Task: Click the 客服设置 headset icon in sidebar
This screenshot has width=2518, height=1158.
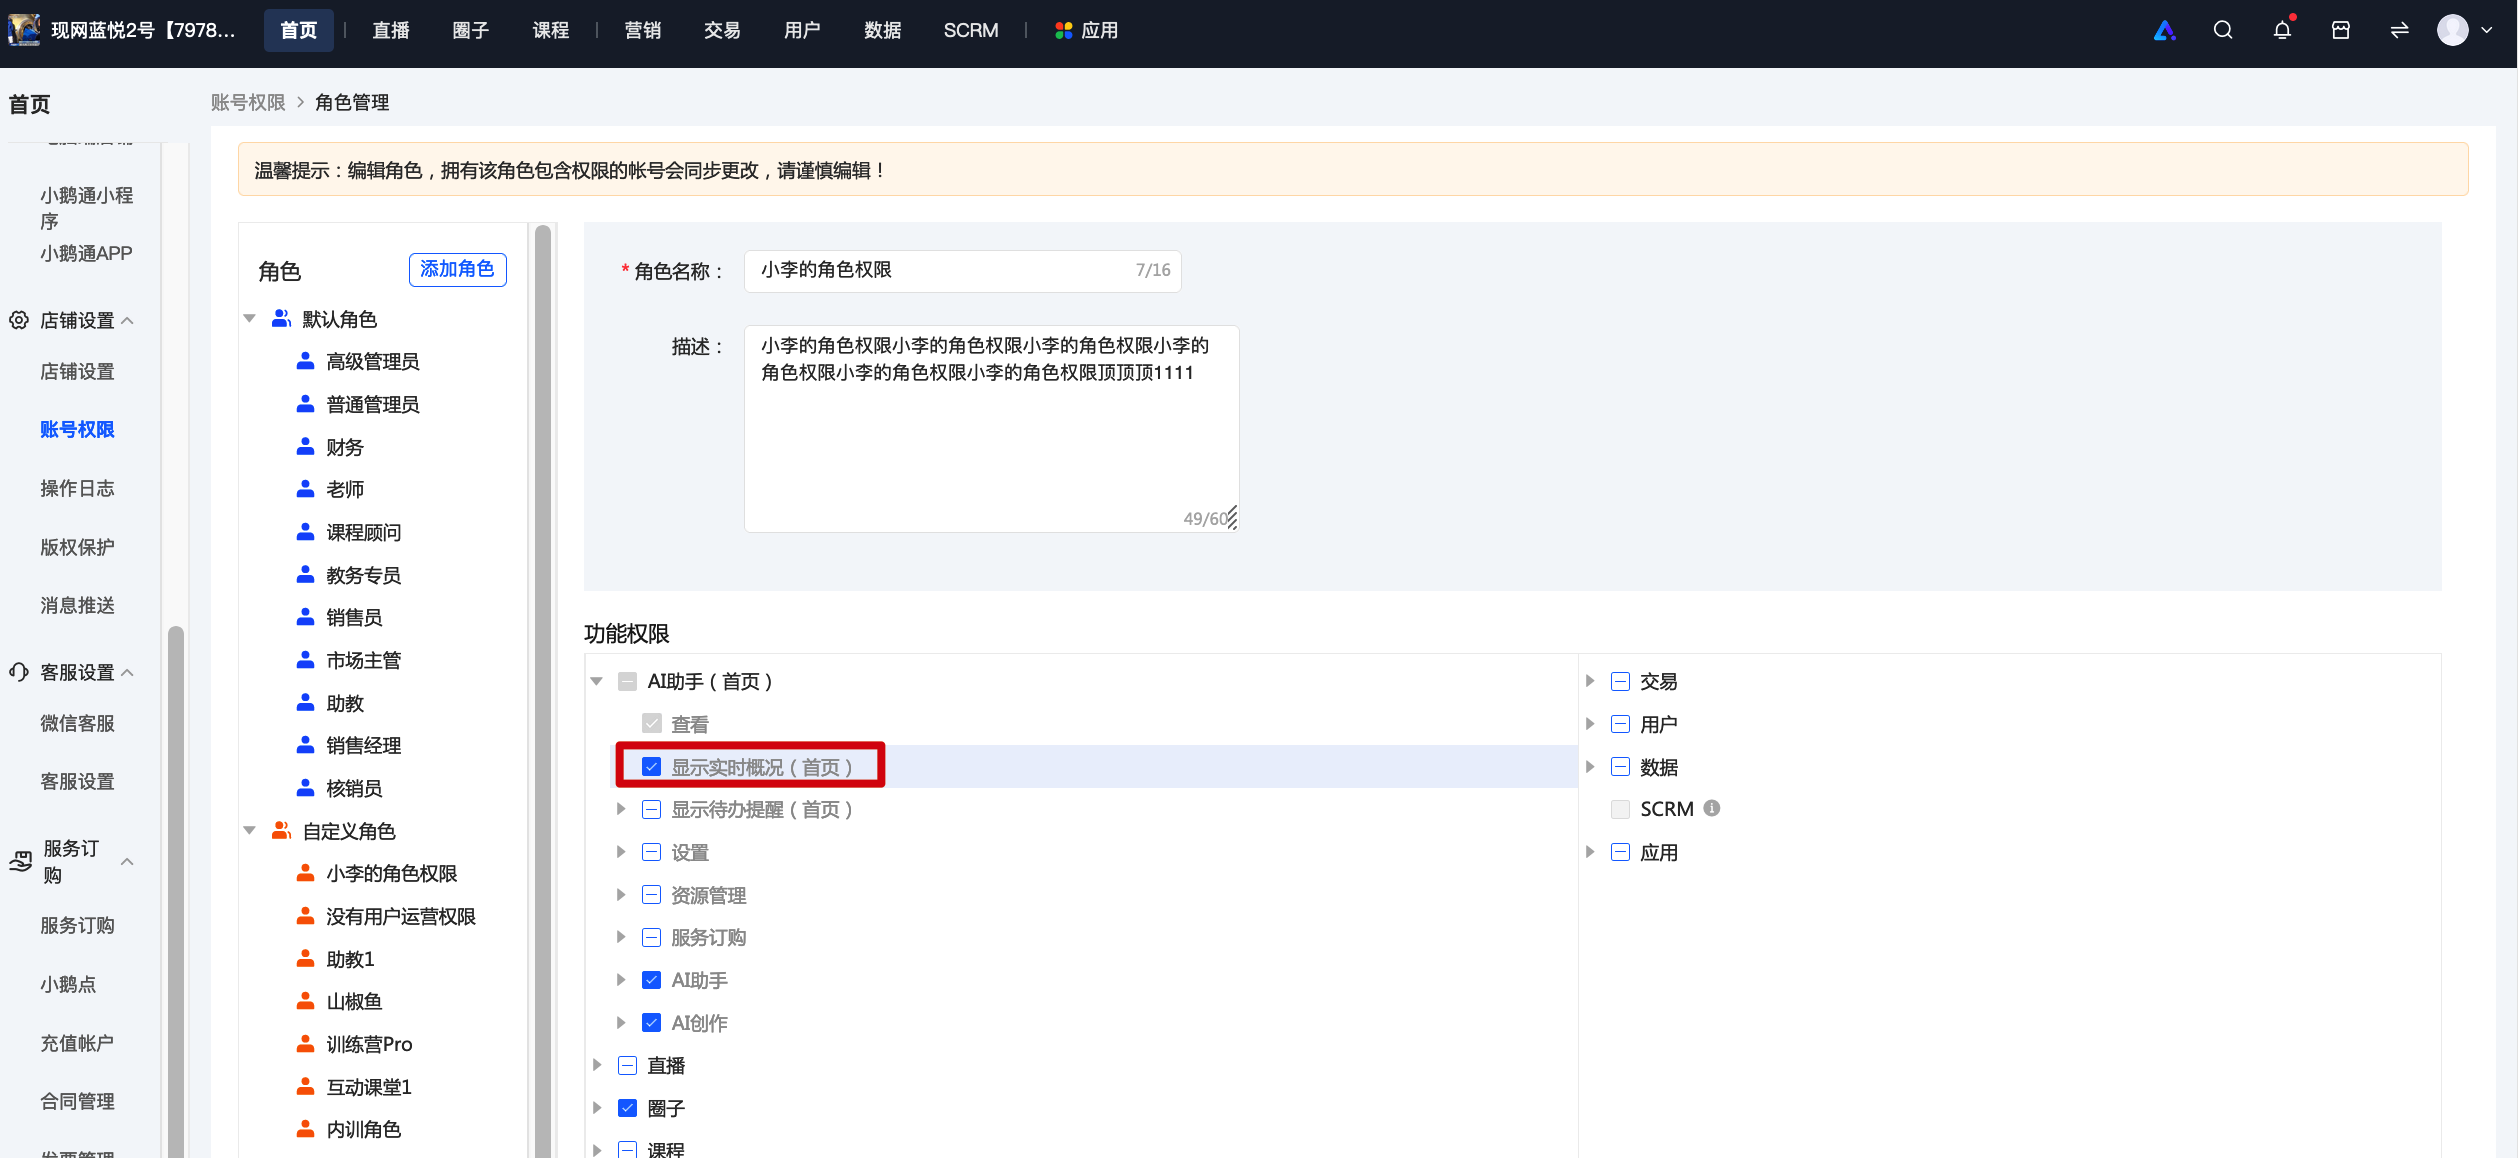Action: 19,672
